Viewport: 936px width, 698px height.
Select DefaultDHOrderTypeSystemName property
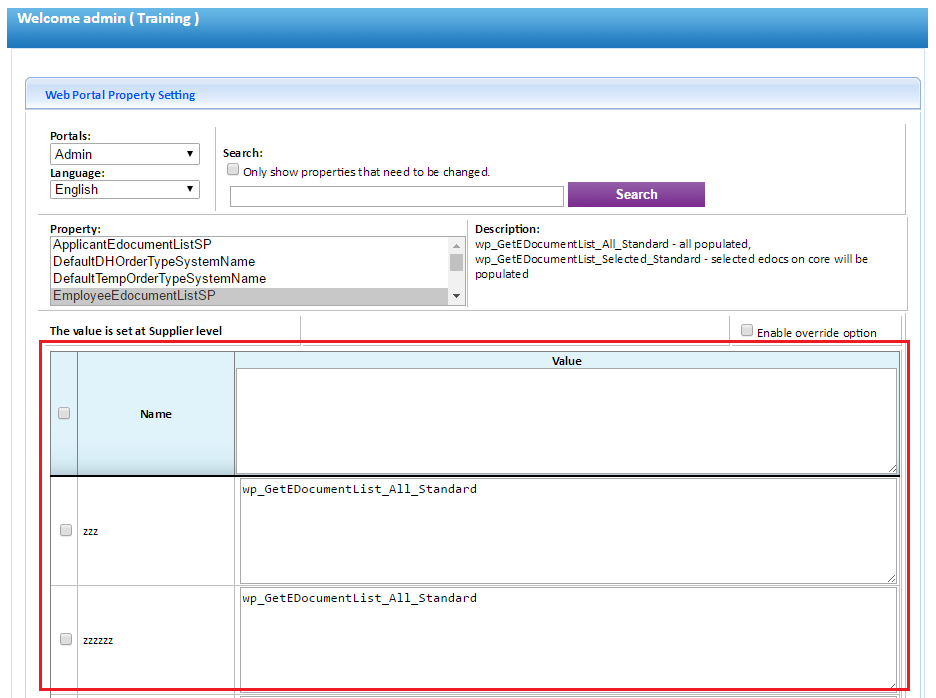pyautogui.click(x=250, y=262)
